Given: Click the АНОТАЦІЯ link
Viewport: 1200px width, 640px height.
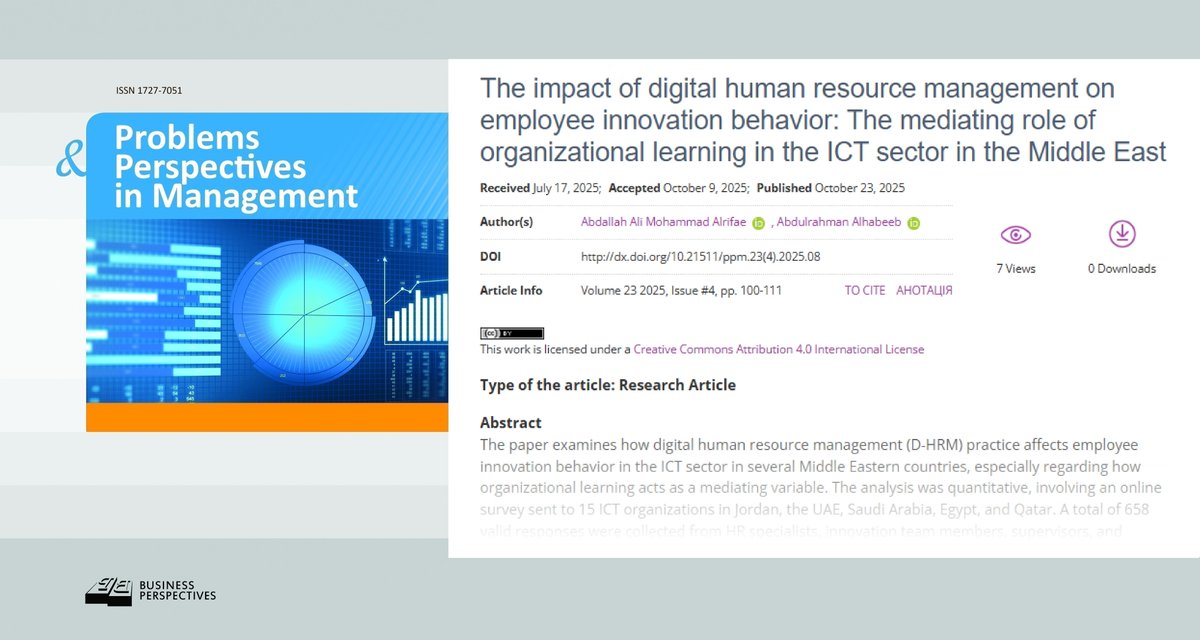Looking at the screenshot, I should [924, 291].
